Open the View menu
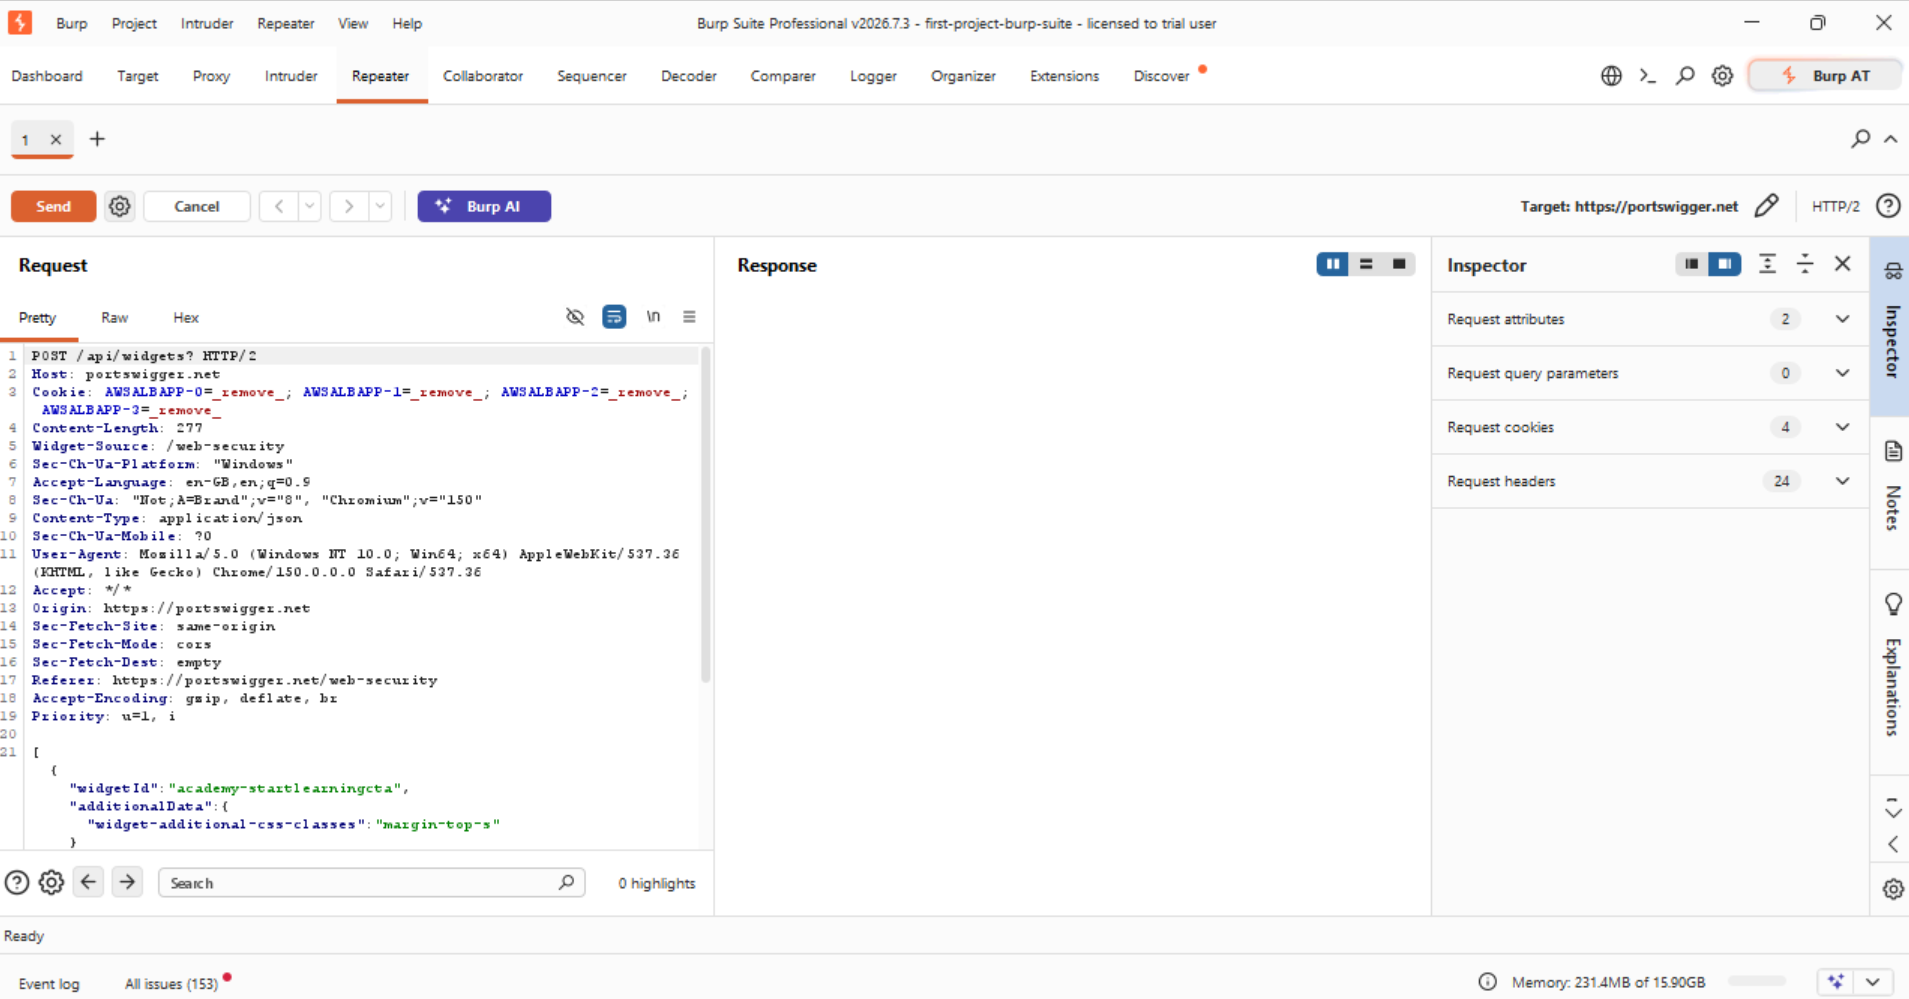The image size is (1909, 999). 353,23
